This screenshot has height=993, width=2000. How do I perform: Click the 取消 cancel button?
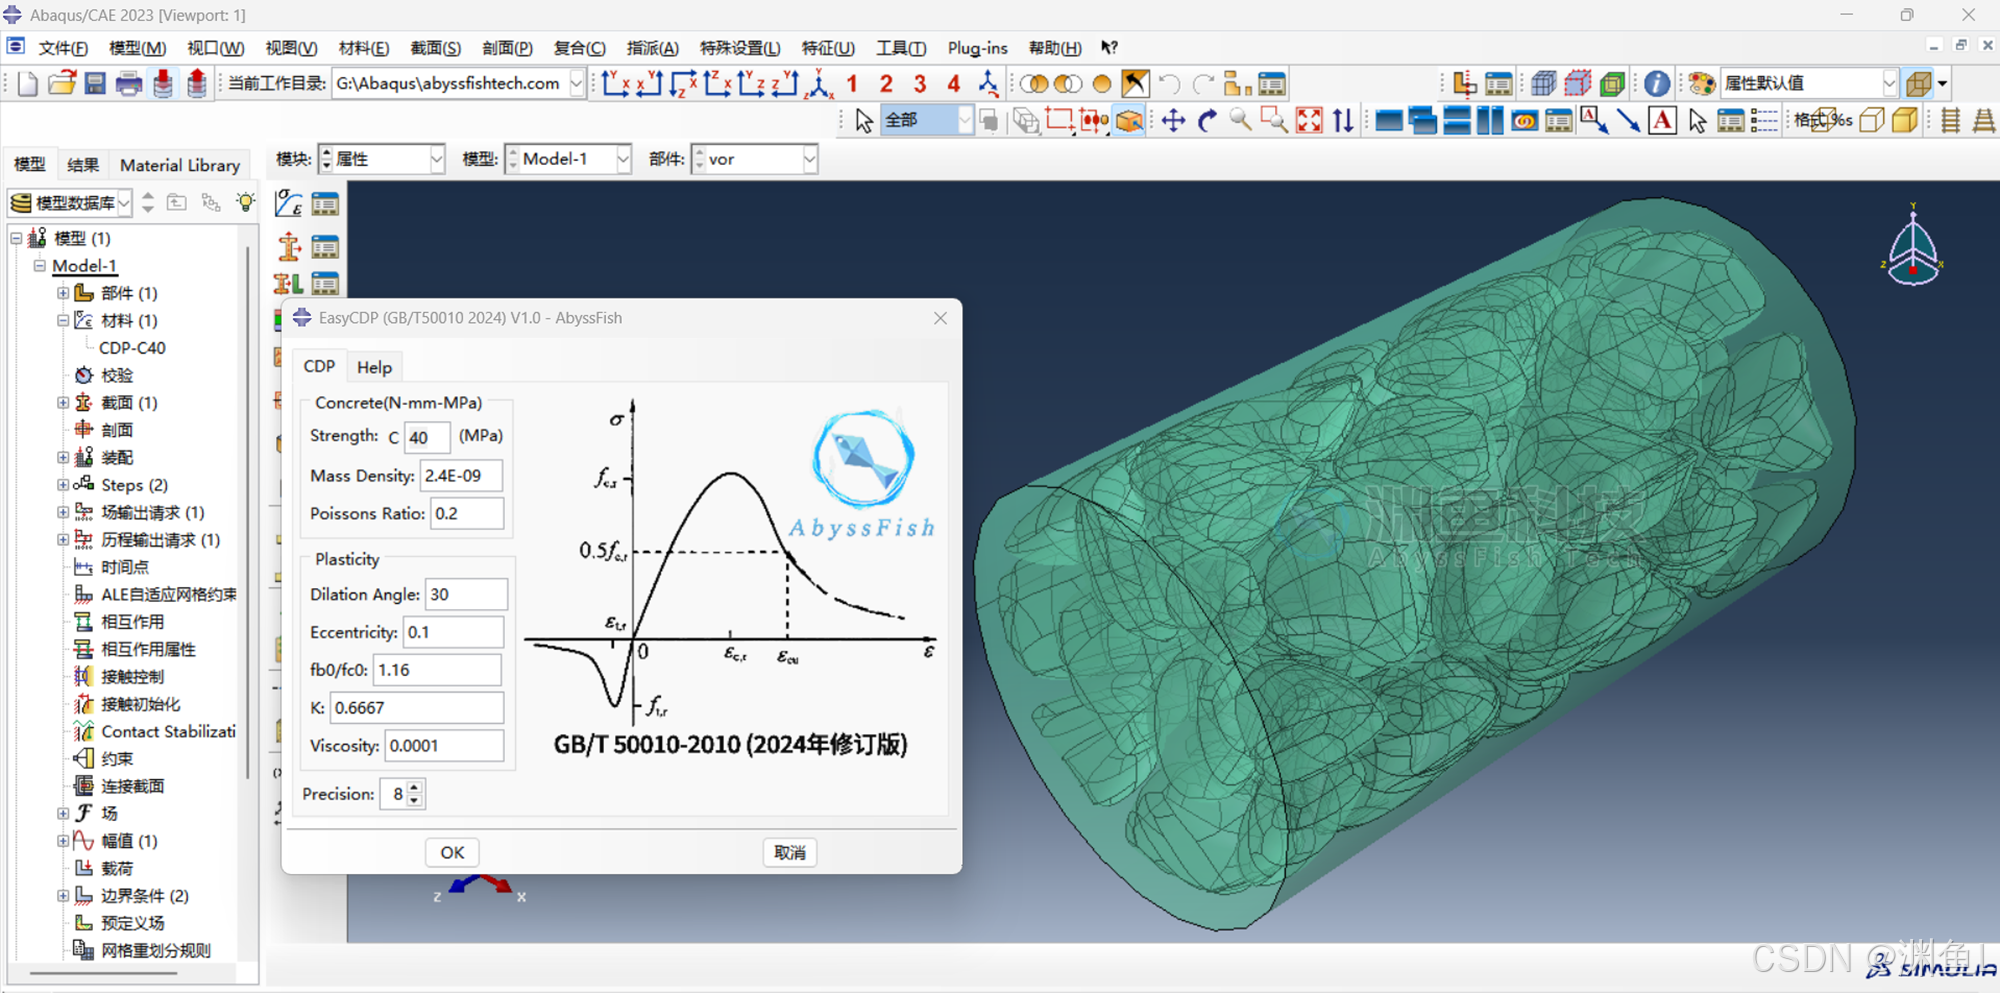coord(790,852)
